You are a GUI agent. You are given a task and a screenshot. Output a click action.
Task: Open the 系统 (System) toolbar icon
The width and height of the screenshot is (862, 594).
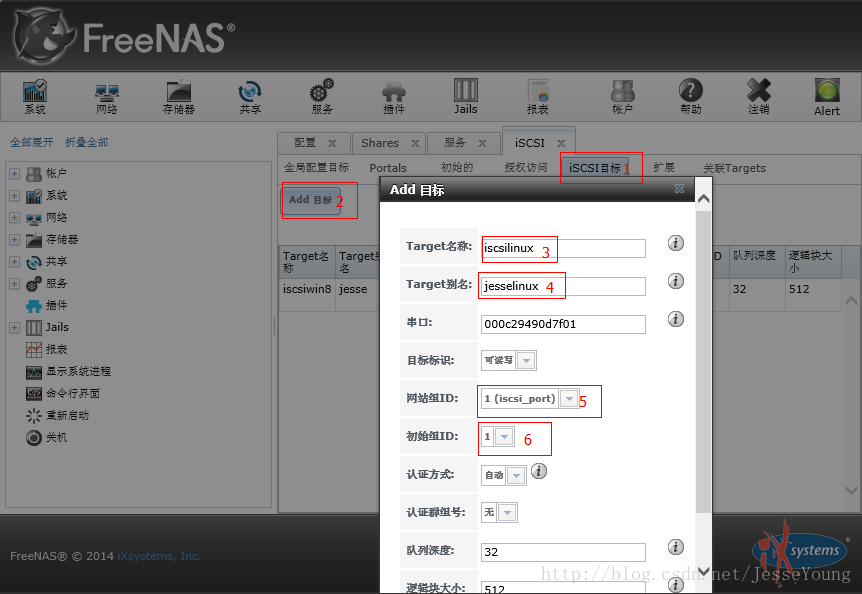(x=35, y=97)
